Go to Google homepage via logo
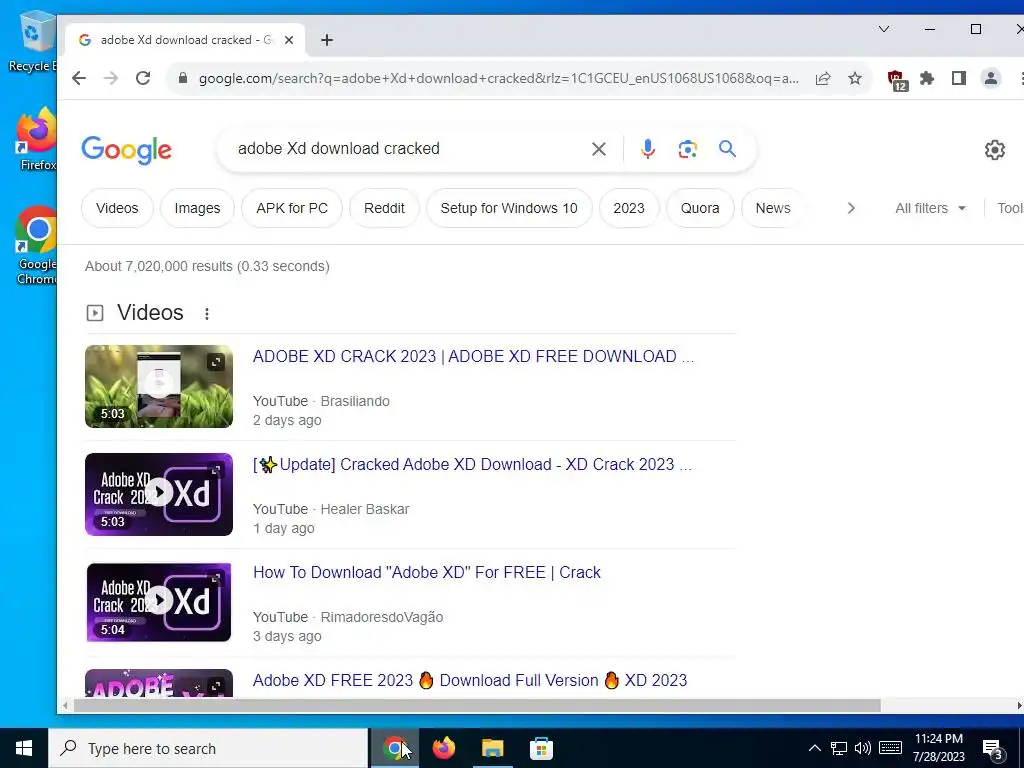The height and width of the screenshot is (768, 1024). pyautogui.click(x=127, y=150)
